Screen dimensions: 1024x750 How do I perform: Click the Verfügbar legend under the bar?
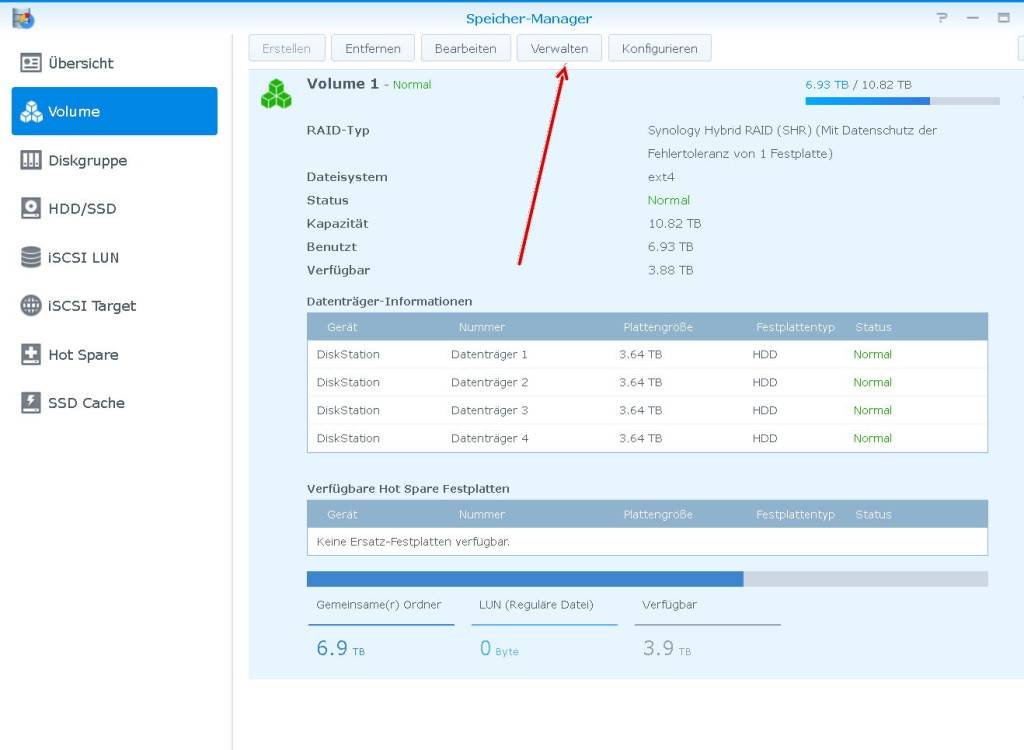(669, 604)
